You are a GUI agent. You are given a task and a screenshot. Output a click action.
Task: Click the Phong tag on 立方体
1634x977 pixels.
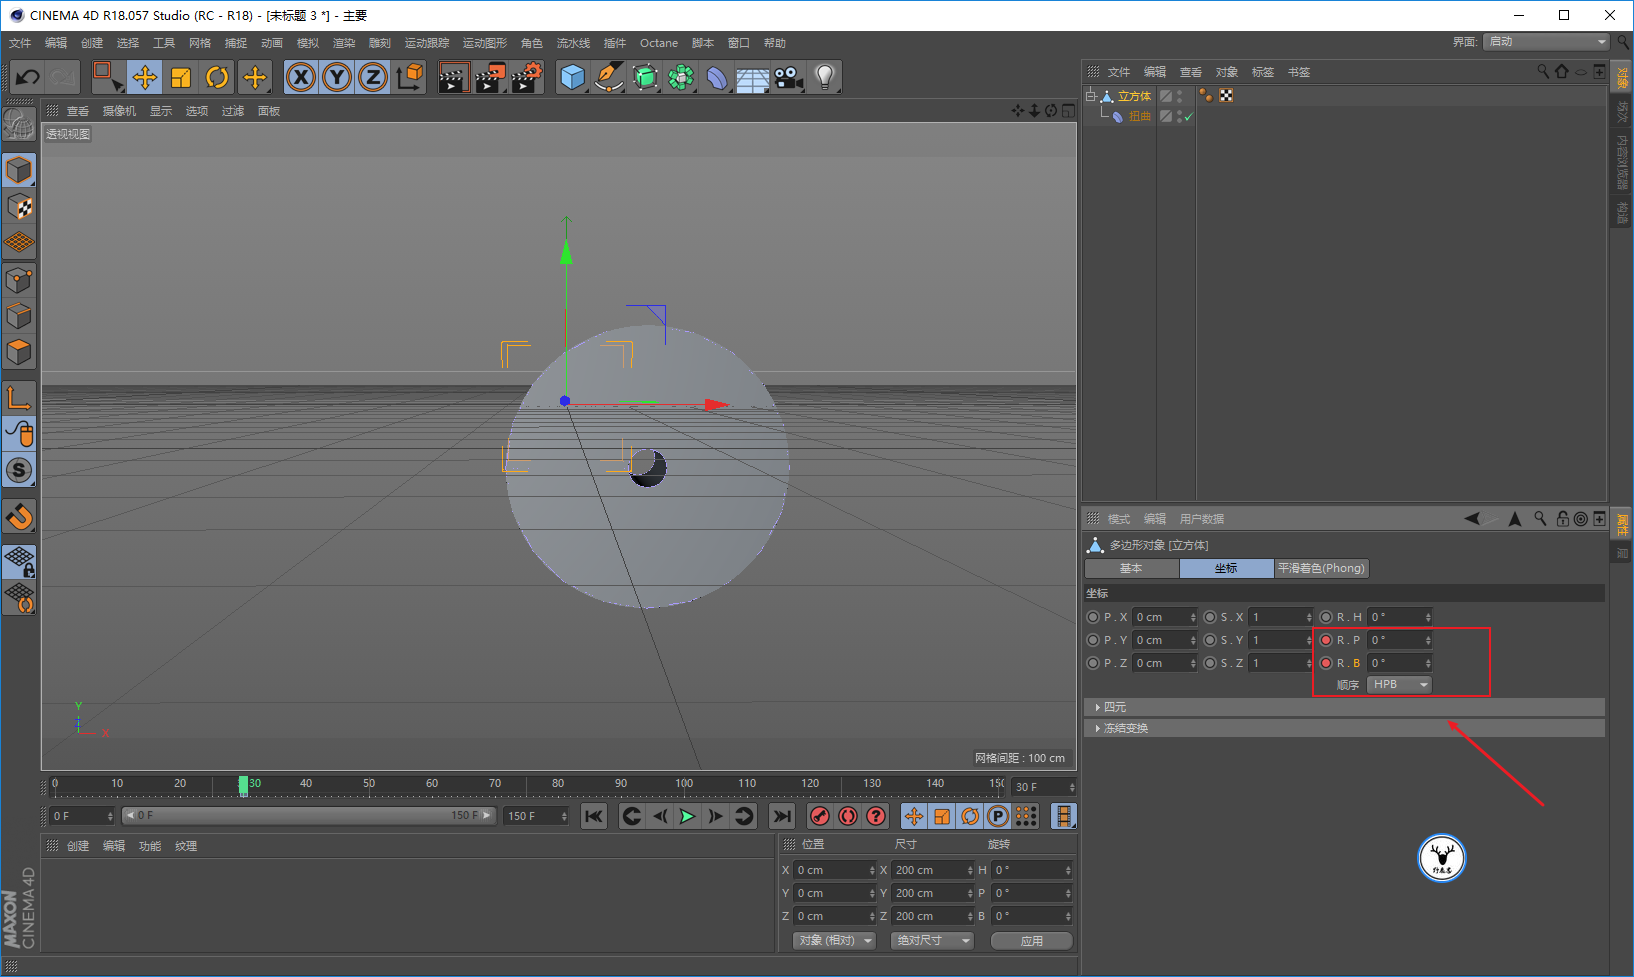coord(1206,96)
